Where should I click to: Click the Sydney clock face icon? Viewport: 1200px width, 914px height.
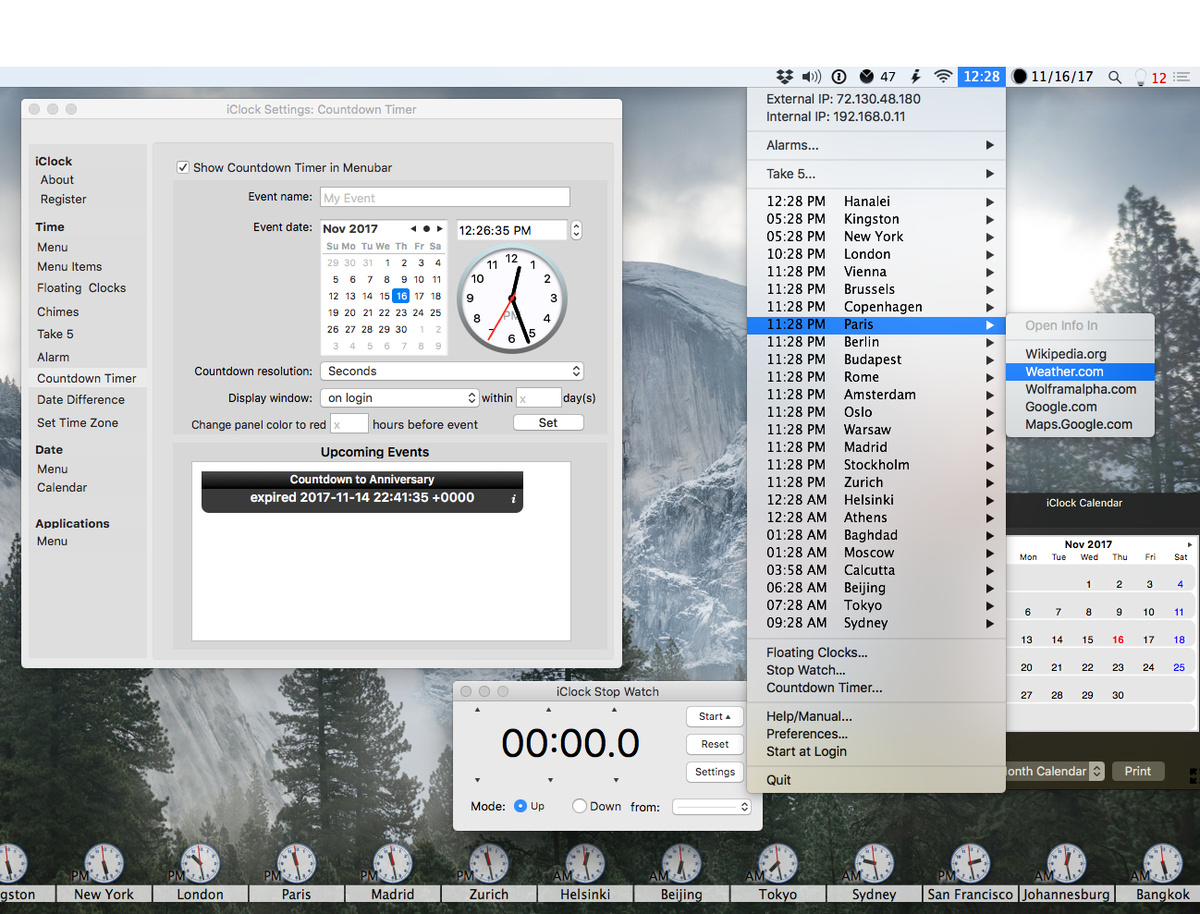tap(873, 862)
